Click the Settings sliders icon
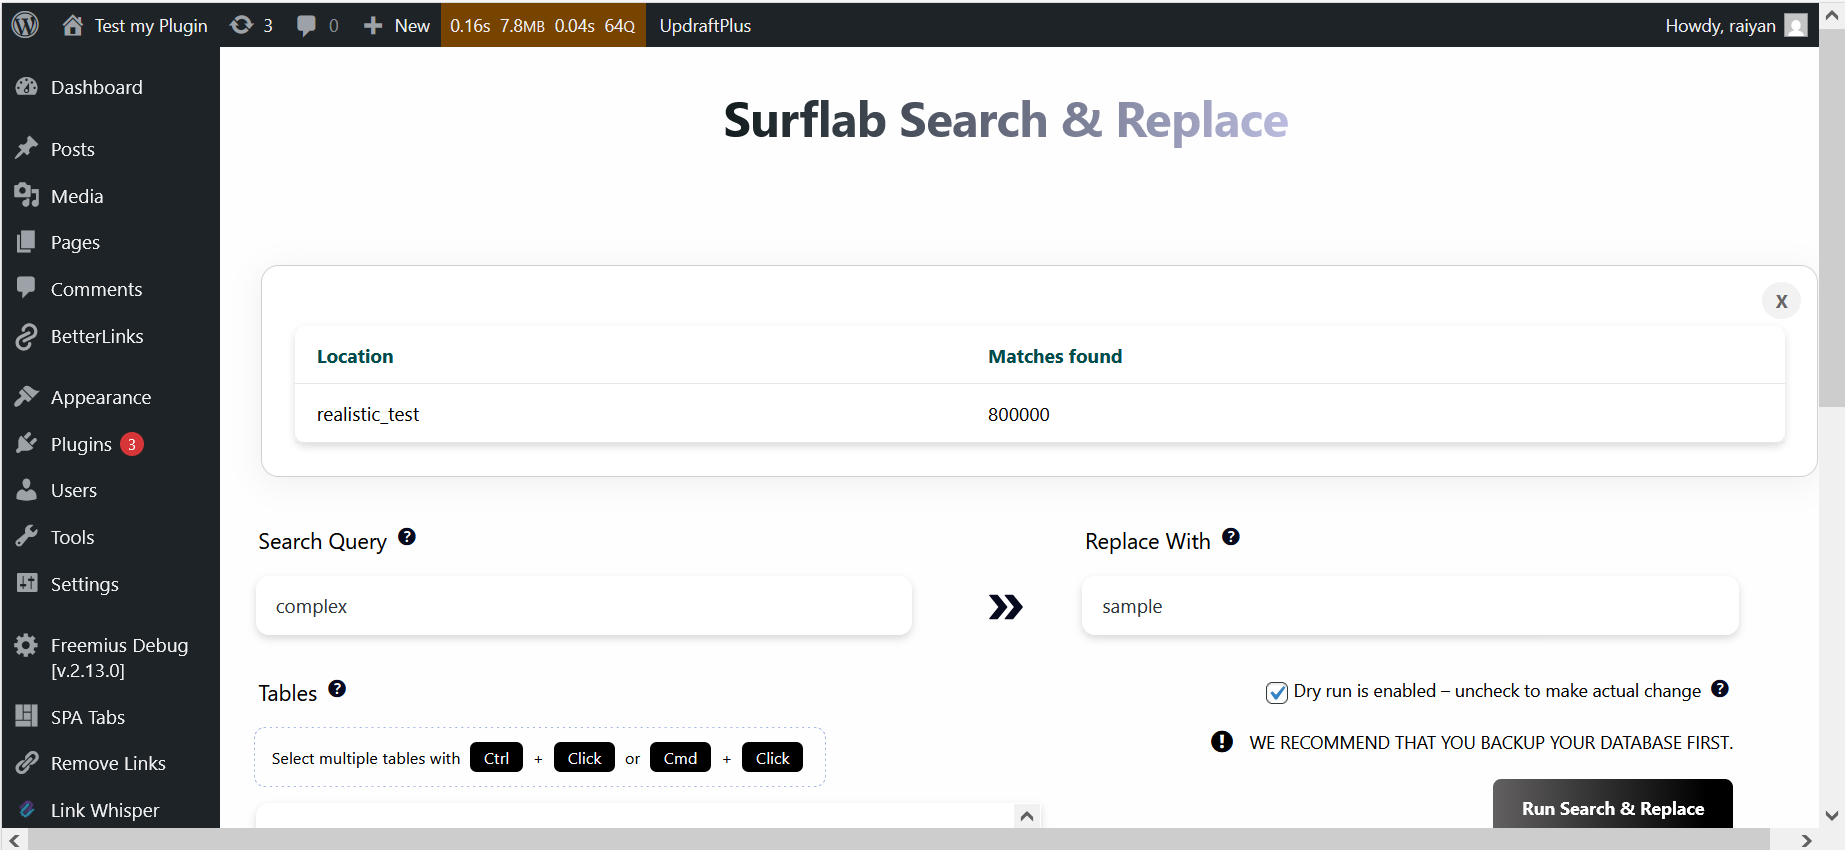Image resolution: width=1845 pixels, height=850 pixels. pos(27,584)
